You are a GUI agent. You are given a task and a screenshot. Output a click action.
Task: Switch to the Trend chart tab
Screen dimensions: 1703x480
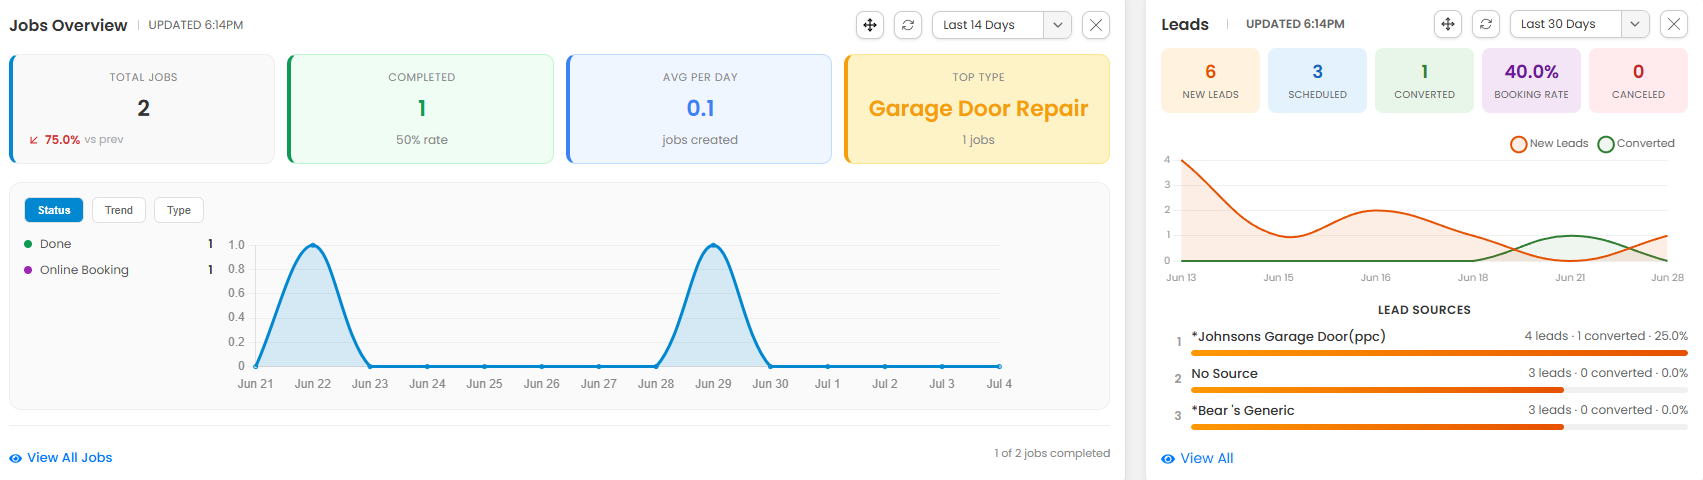[119, 210]
